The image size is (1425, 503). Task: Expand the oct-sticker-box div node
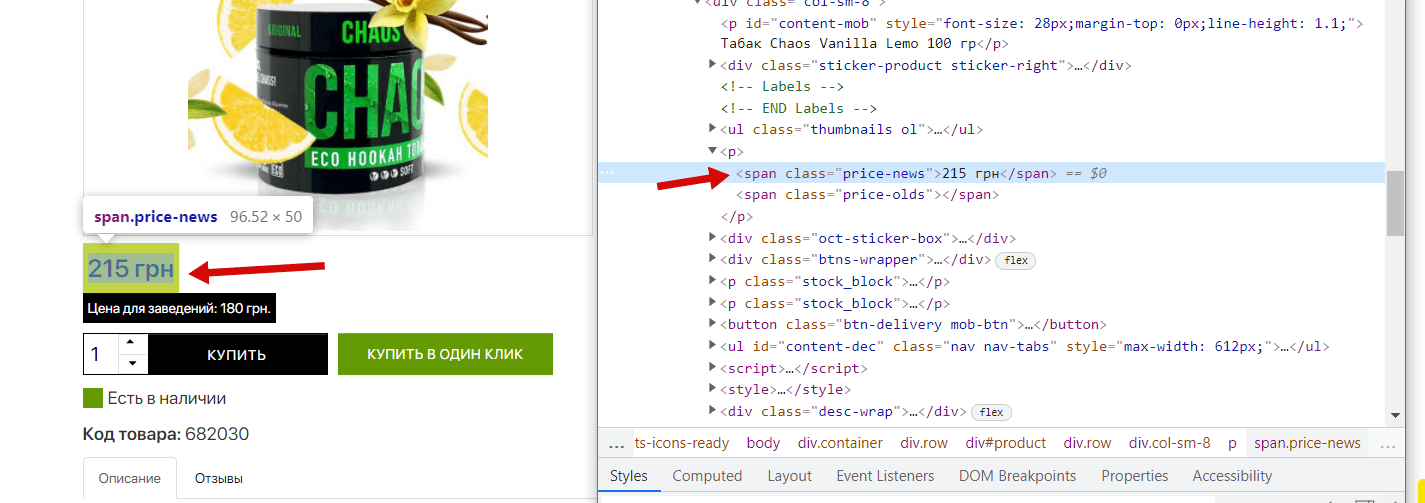(x=713, y=238)
